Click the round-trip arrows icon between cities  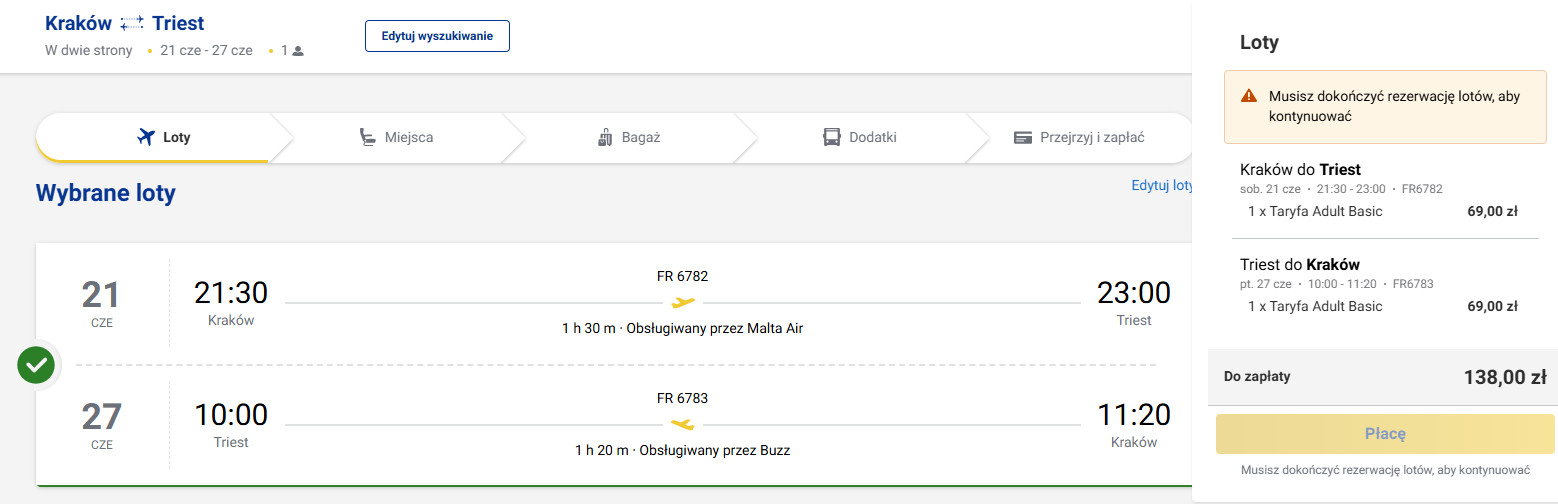pos(132,23)
